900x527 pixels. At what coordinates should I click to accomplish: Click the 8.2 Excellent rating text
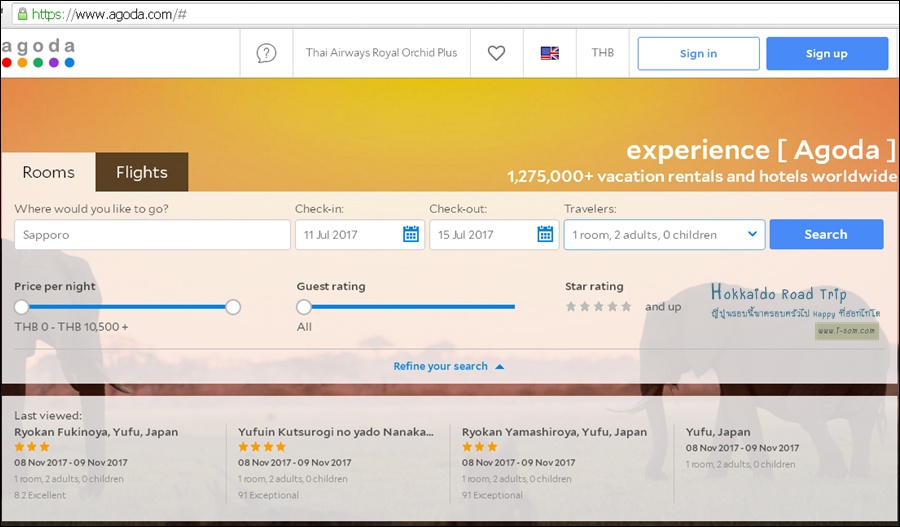40,495
